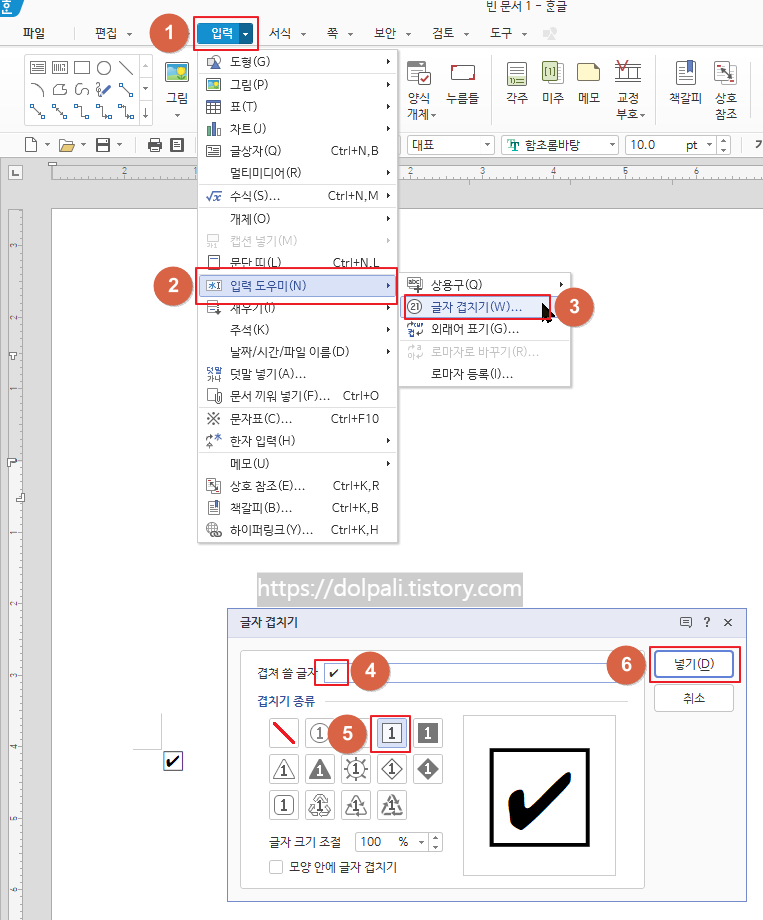Open the 편집 menu dropdown arrow
The image size is (763, 920).
[129, 34]
